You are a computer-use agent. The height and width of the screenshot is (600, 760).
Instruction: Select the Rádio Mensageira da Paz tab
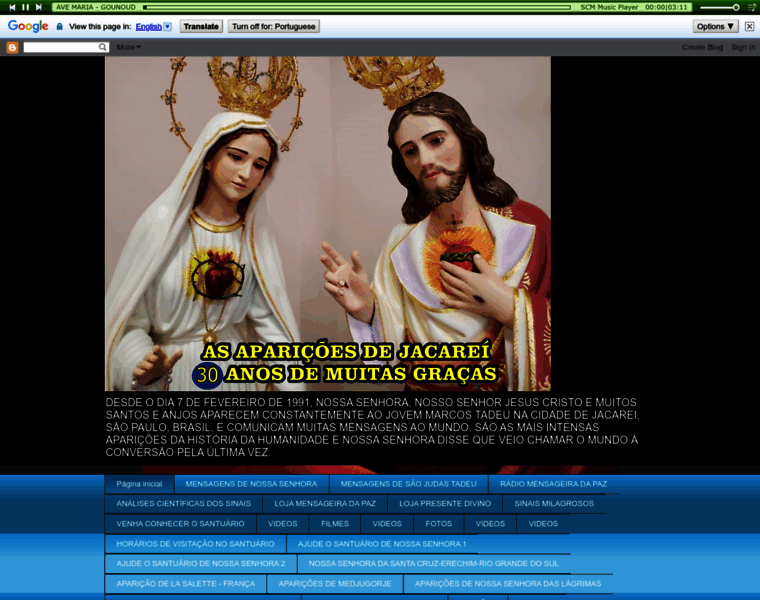(x=553, y=483)
